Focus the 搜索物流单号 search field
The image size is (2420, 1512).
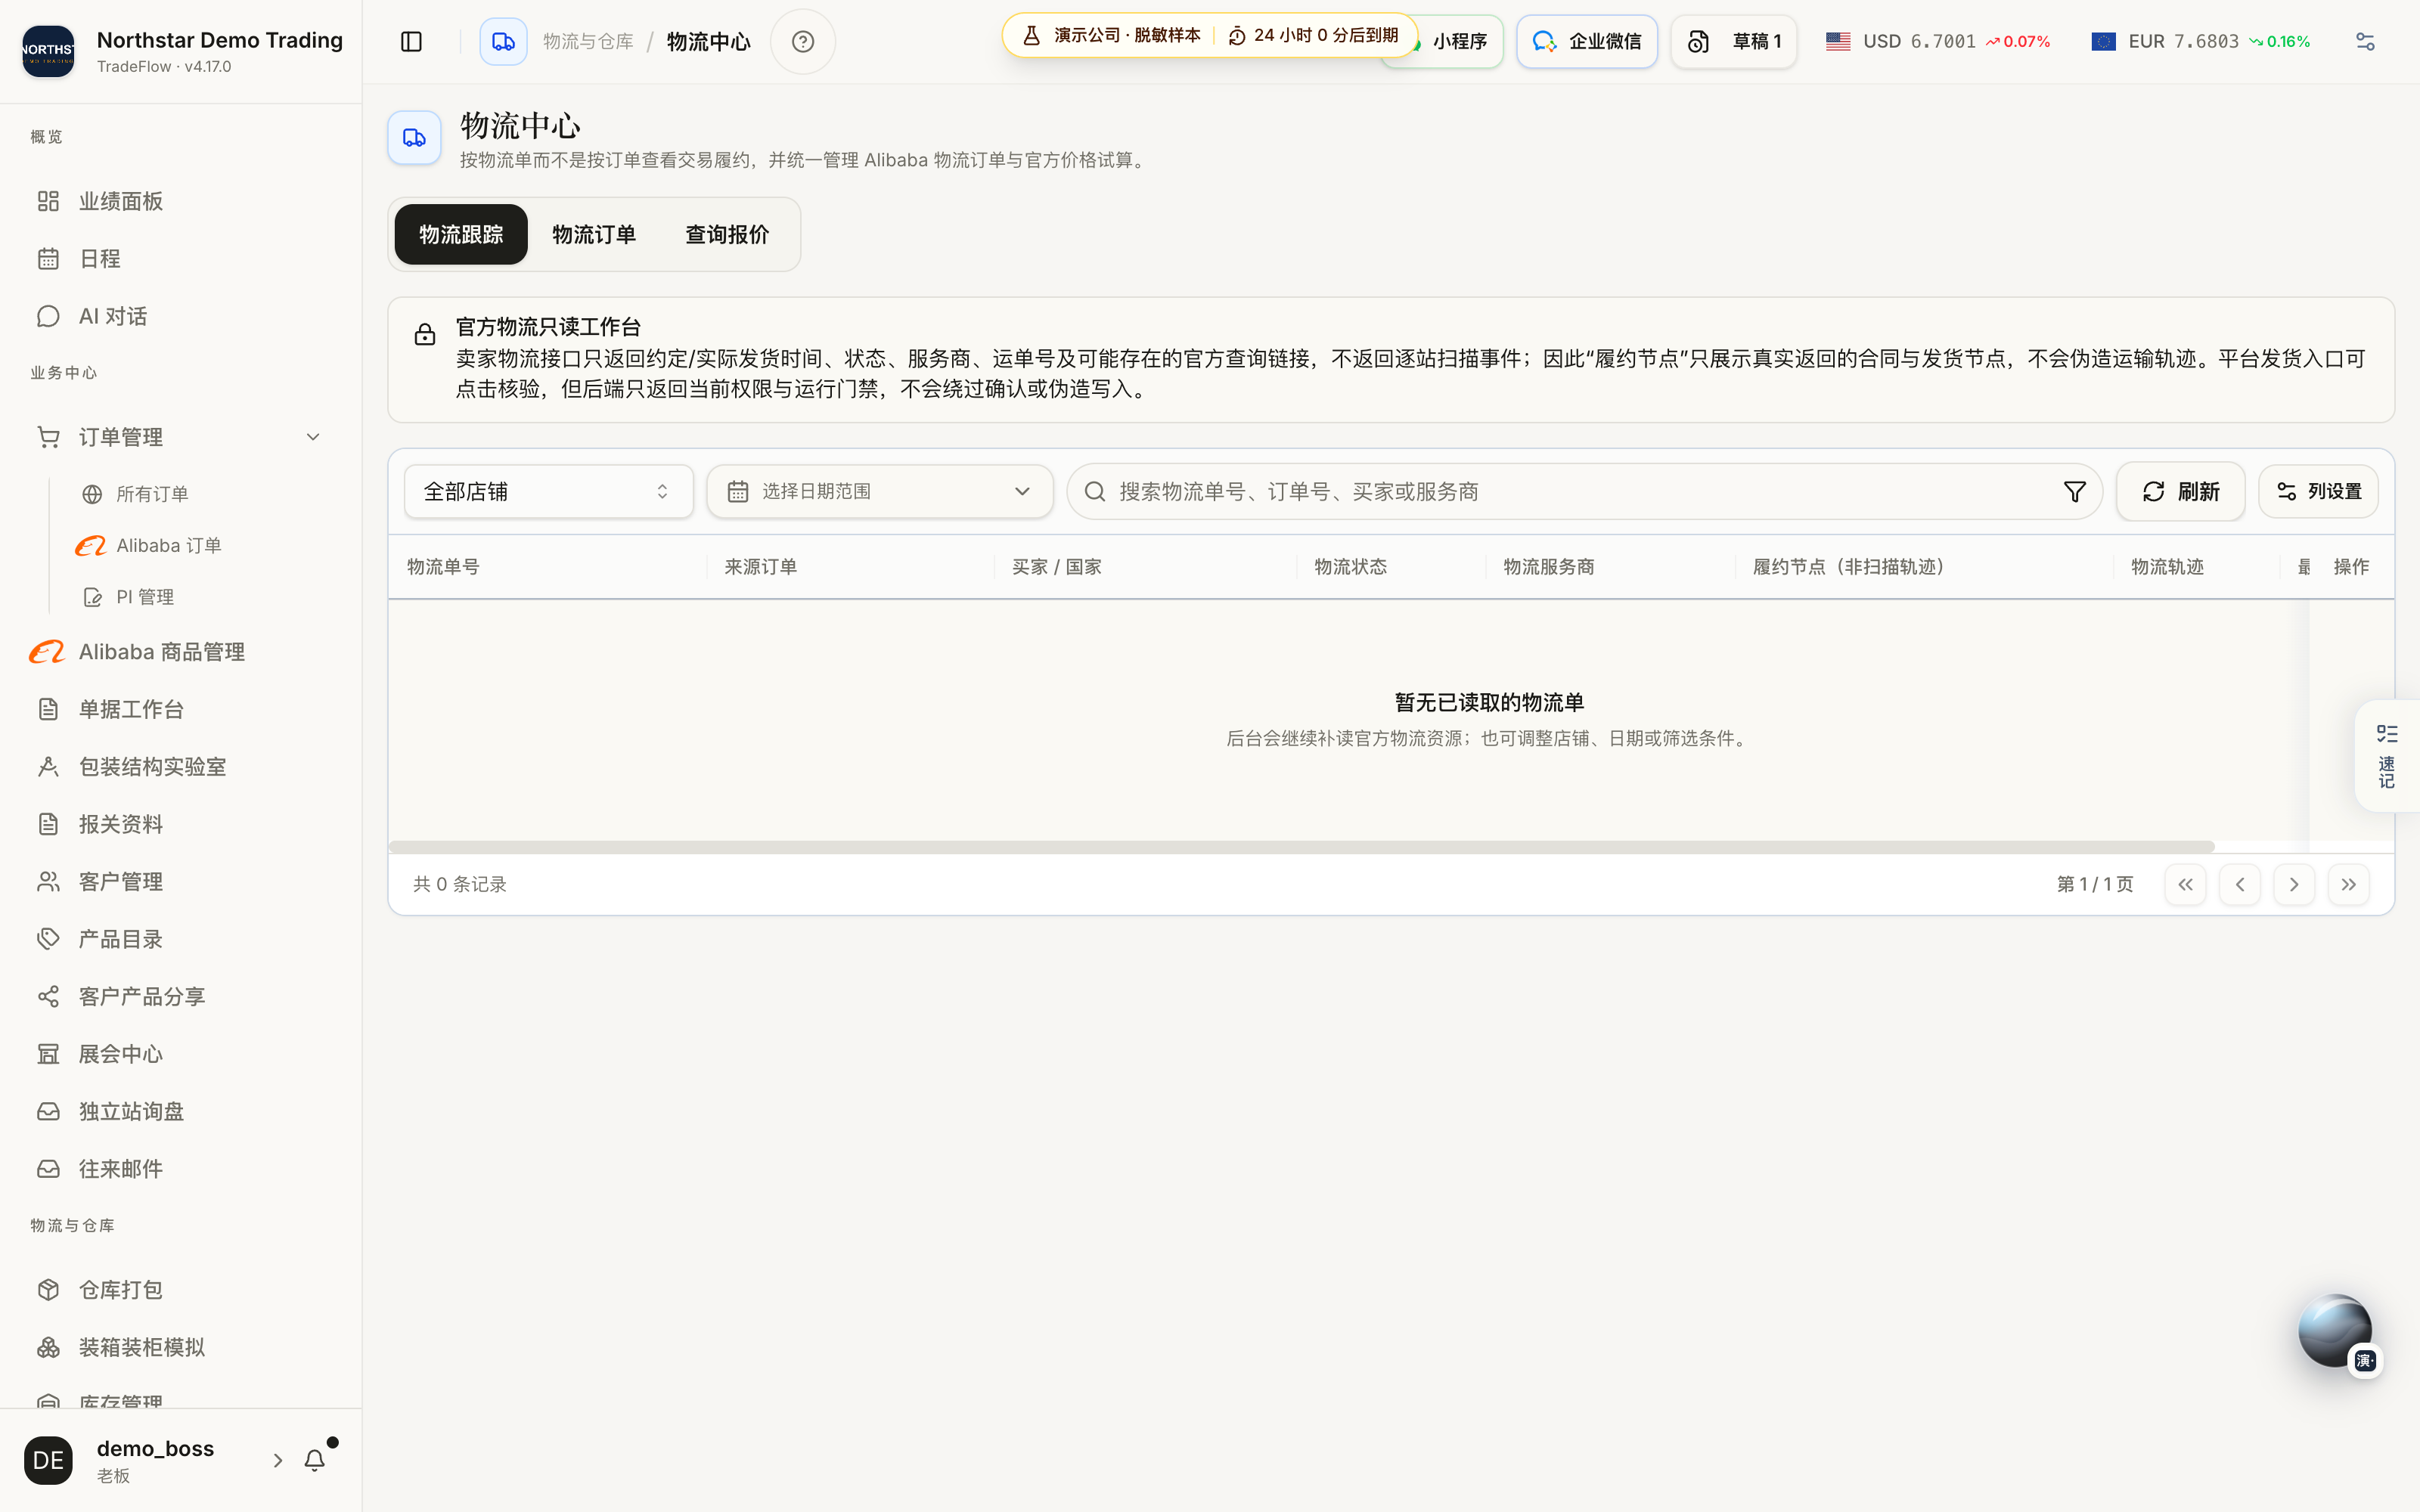click(x=1584, y=491)
